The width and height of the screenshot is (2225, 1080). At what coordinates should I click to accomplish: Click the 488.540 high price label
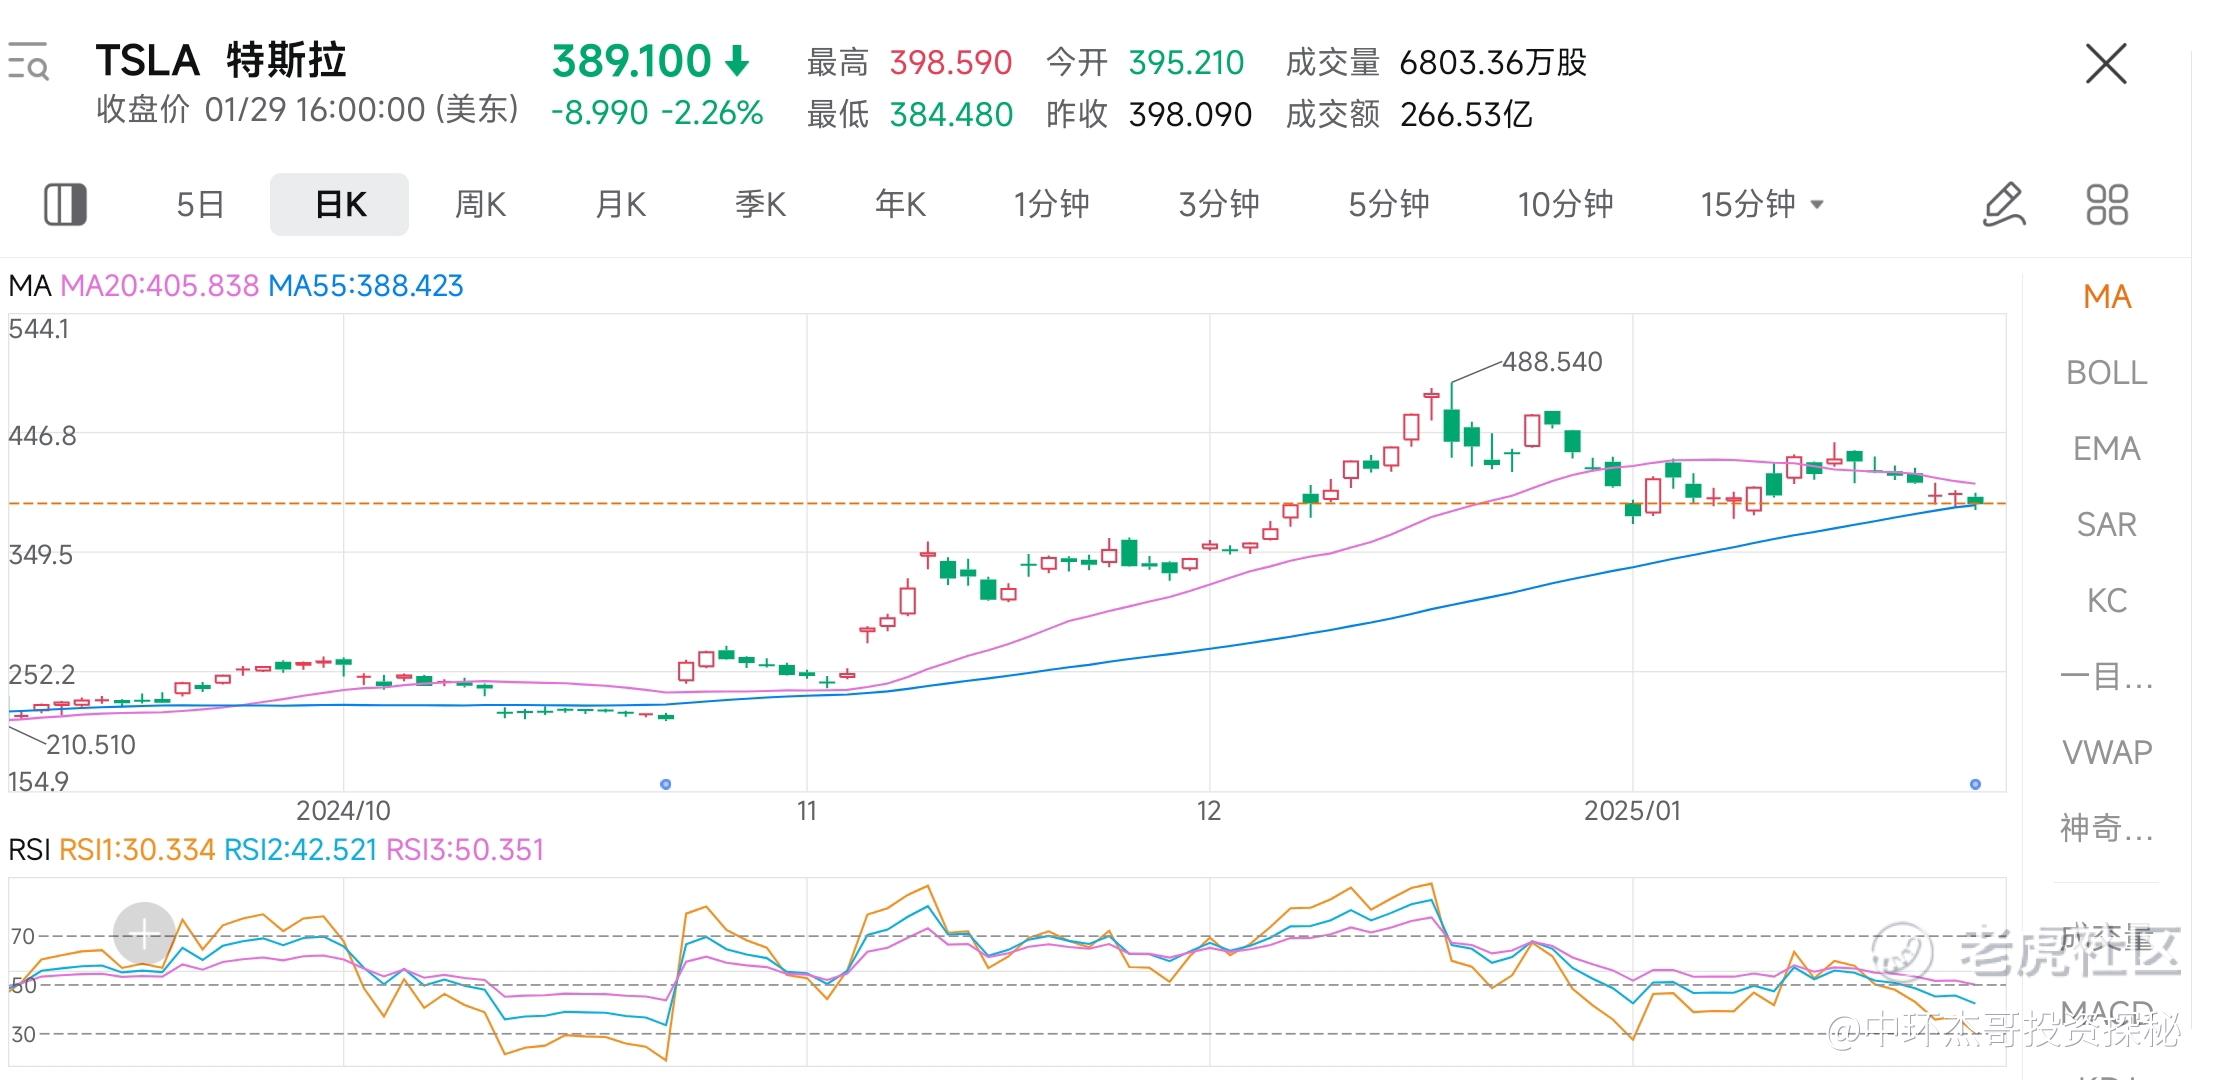(1552, 362)
